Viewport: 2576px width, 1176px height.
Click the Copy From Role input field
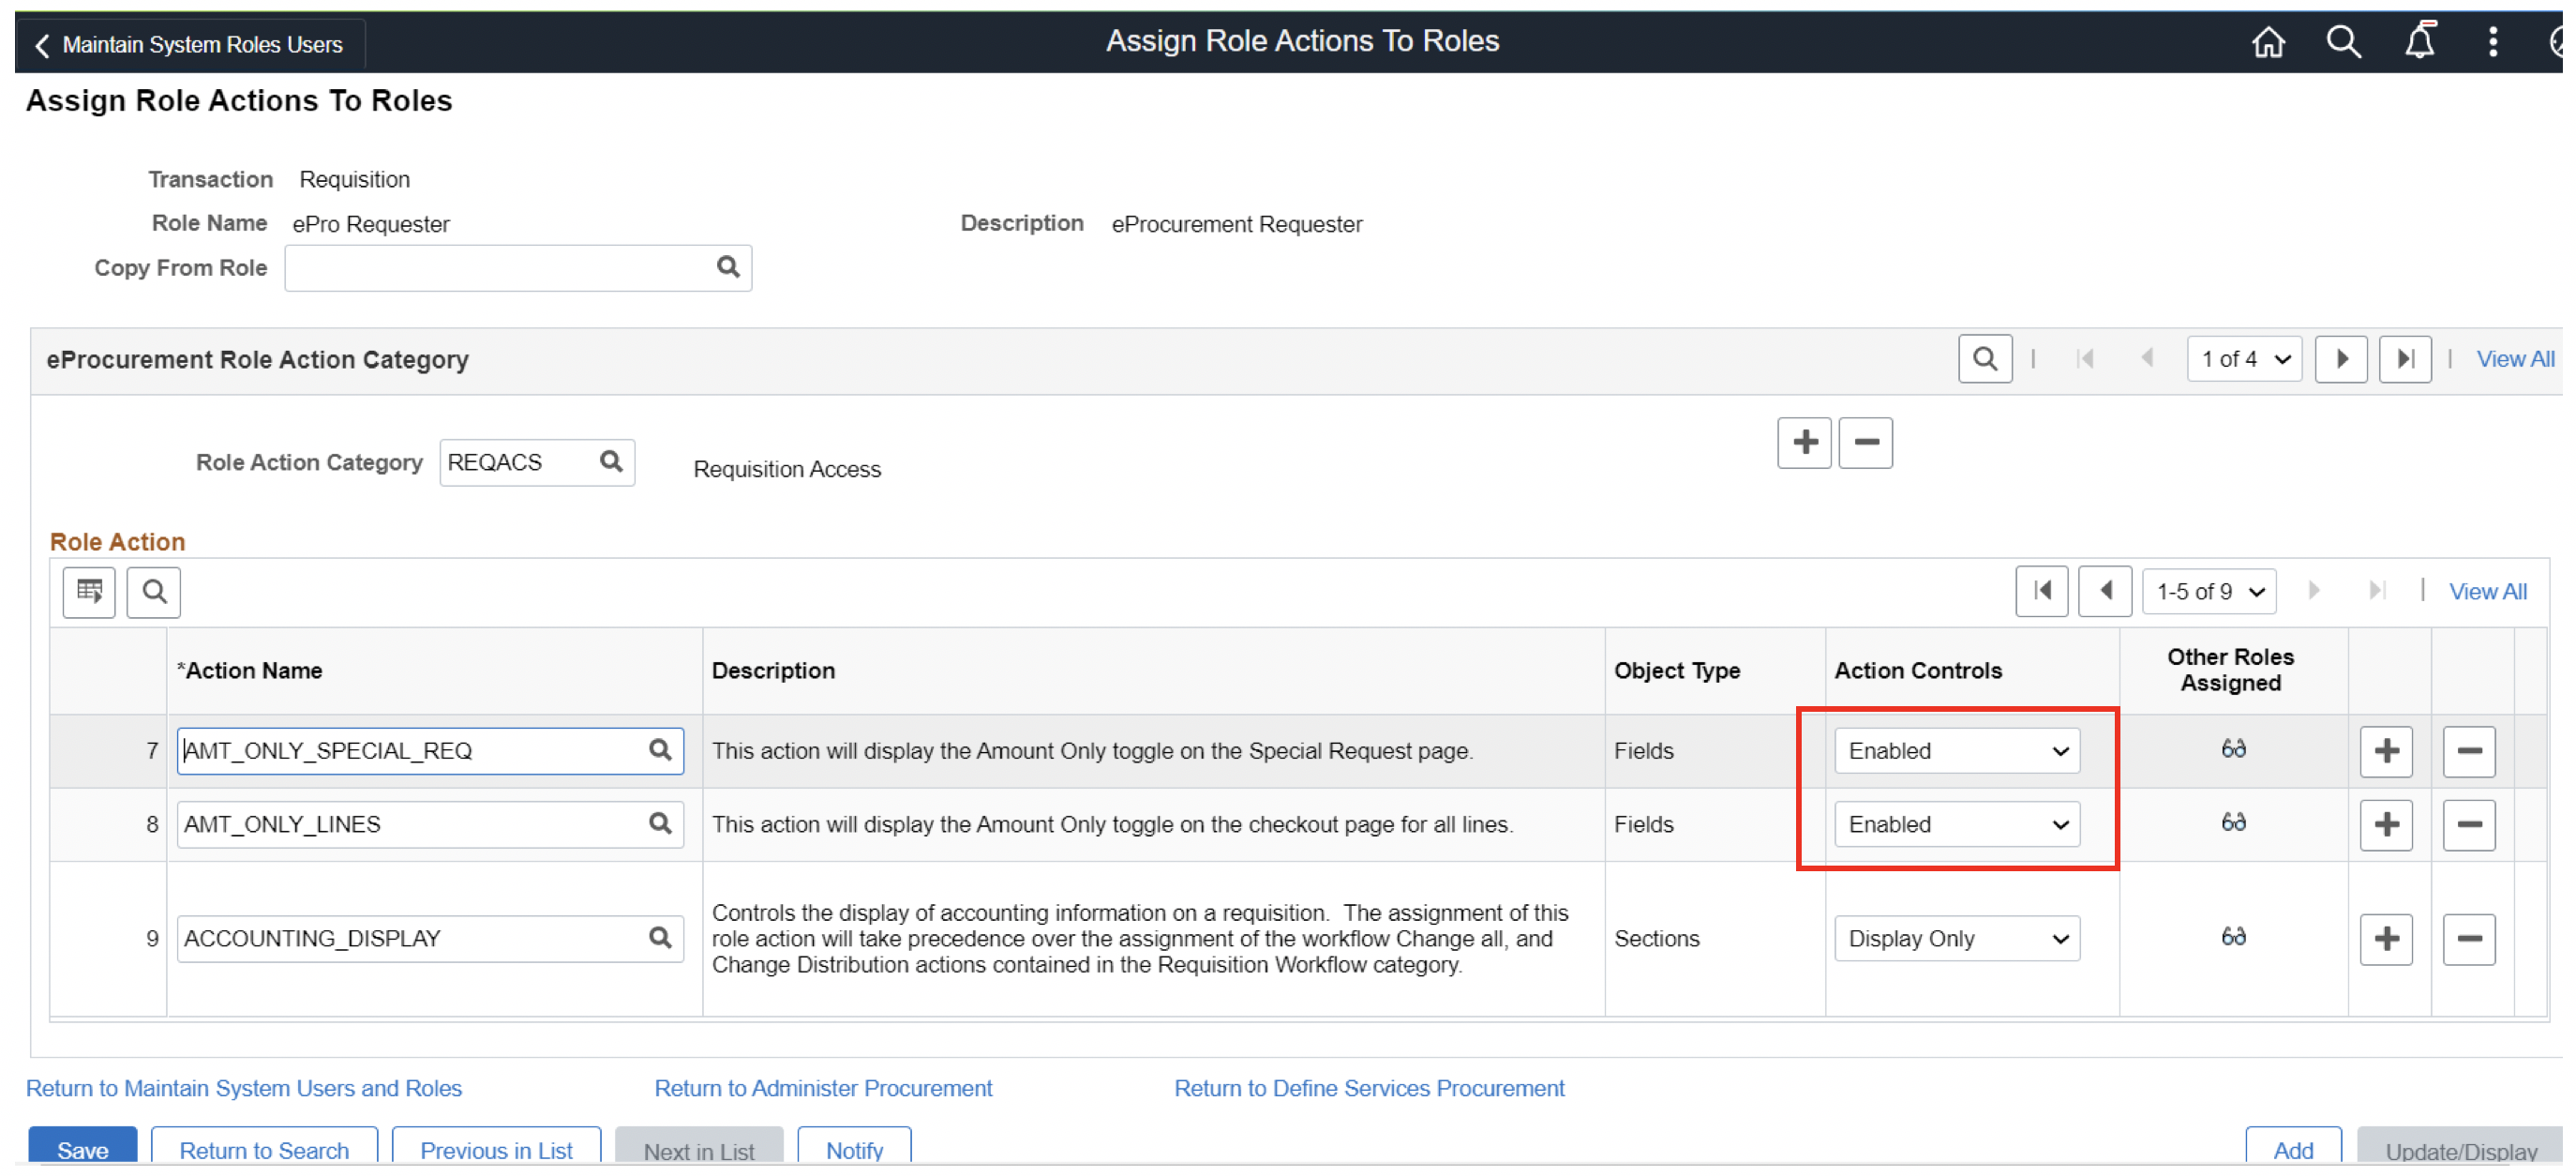click(x=498, y=268)
